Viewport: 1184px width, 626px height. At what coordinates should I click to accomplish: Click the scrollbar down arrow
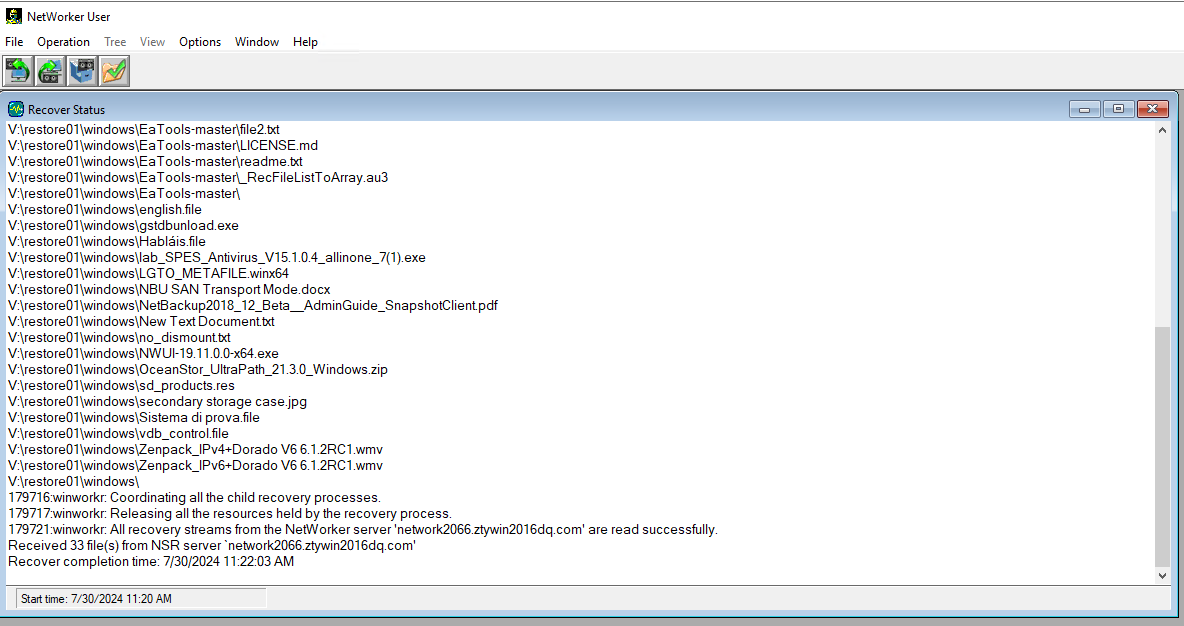click(x=1162, y=575)
